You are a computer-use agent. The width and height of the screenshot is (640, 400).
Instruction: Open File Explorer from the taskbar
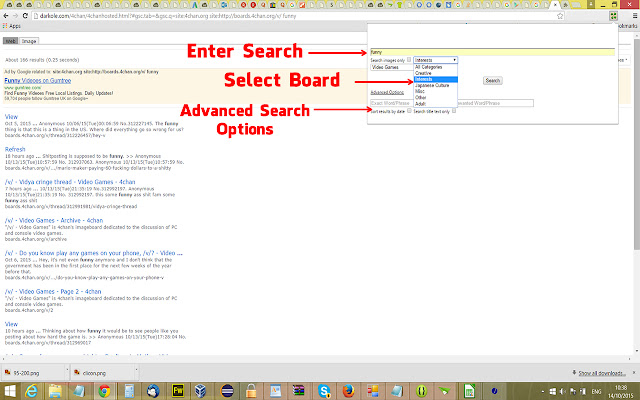55,391
